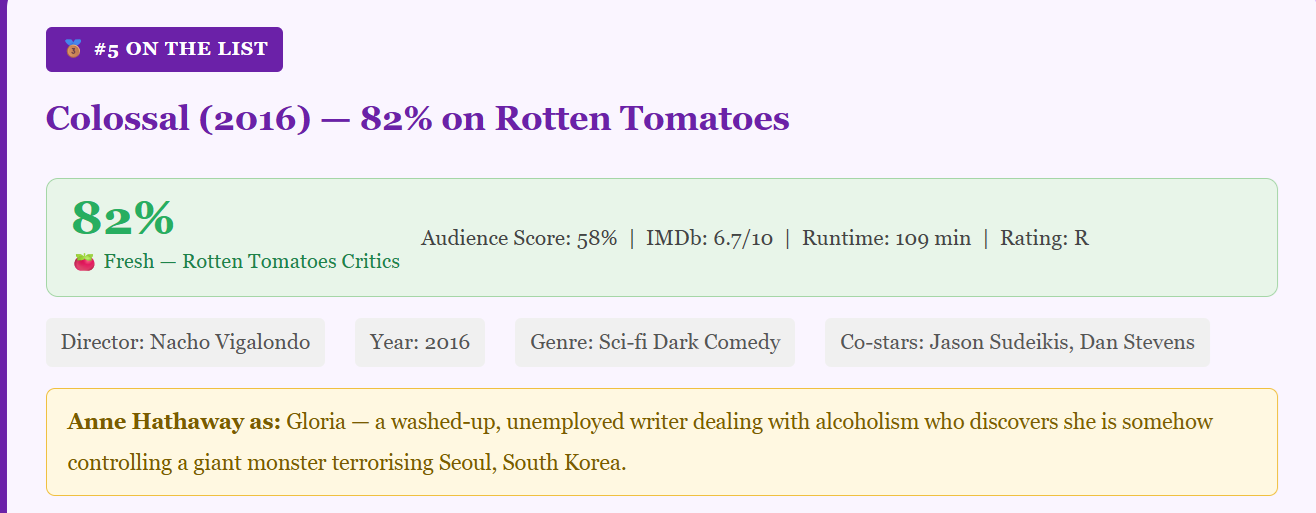Click the bold "Anne Hathaway as:" label
The width and height of the screenshot is (1316, 513).
click(x=174, y=422)
